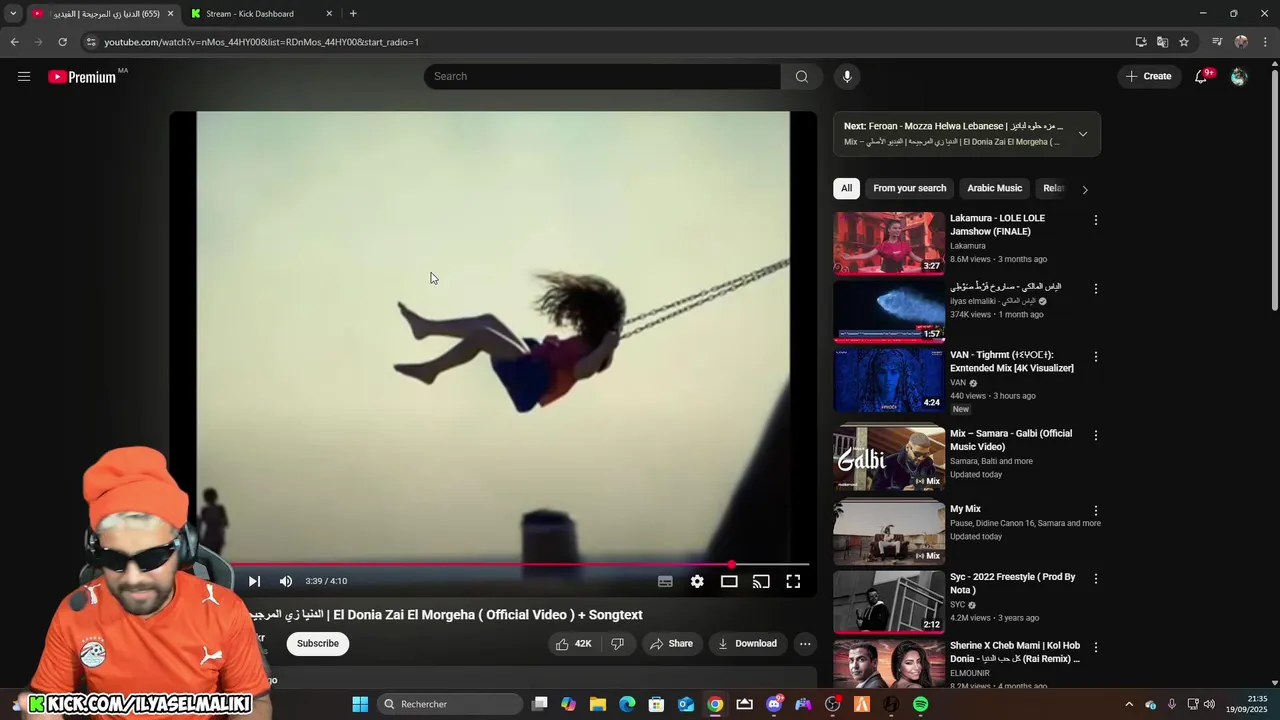Open YouTube notifications bell
Viewport: 1280px width, 720px height.
[1202, 76]
